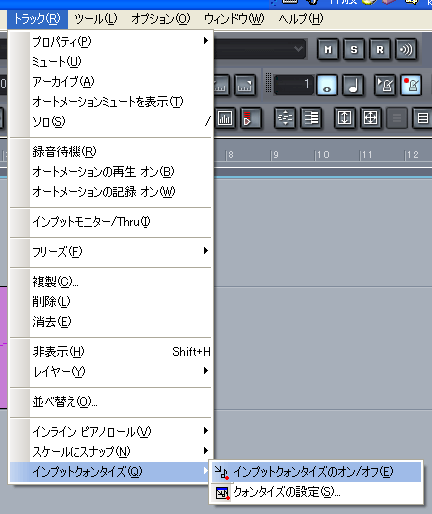Click the dashed-lines vertical arrows icon
The height and width of the screenshot is (514, 432).
point(285,118)
